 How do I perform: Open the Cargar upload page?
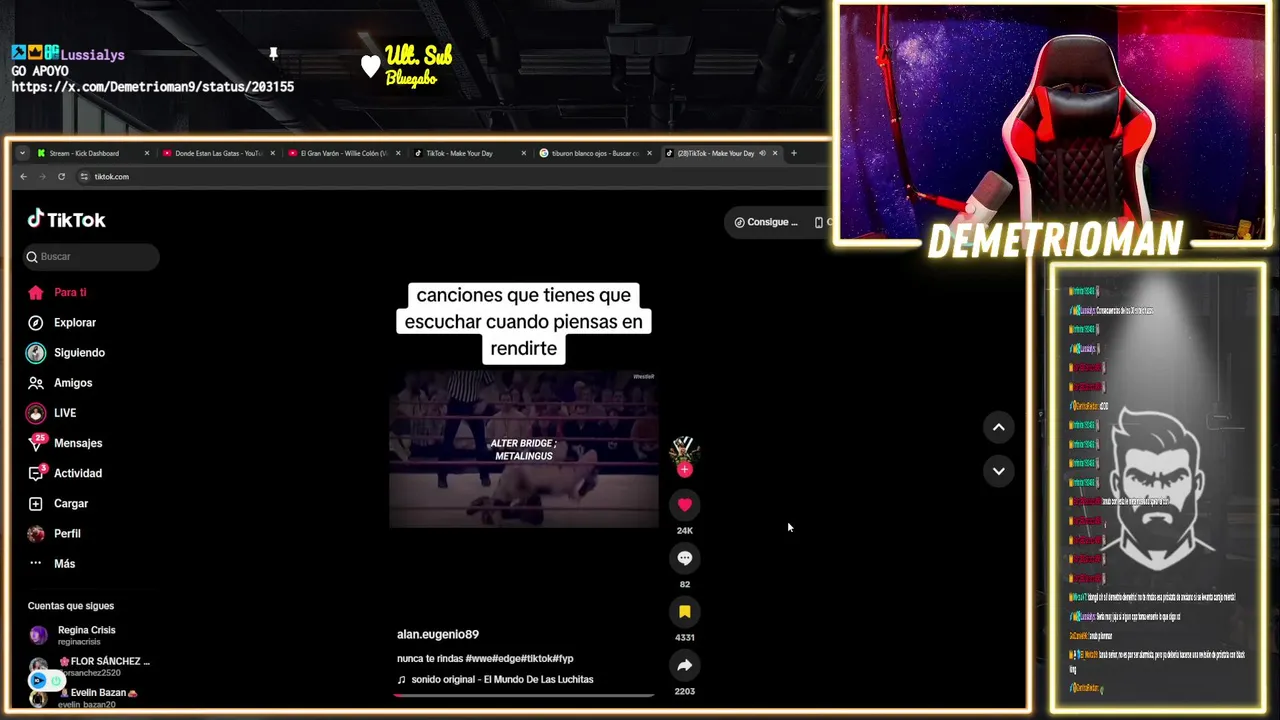[58, 504]
